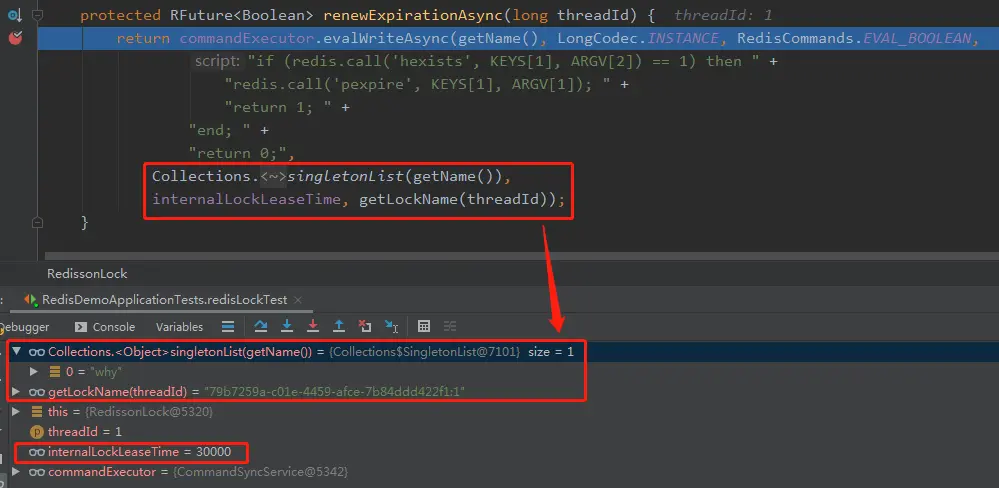The width and height of the screenshot is (999, 488).
Task: Click the RedissonLock breadcrumb
Action: coord(87,273)
